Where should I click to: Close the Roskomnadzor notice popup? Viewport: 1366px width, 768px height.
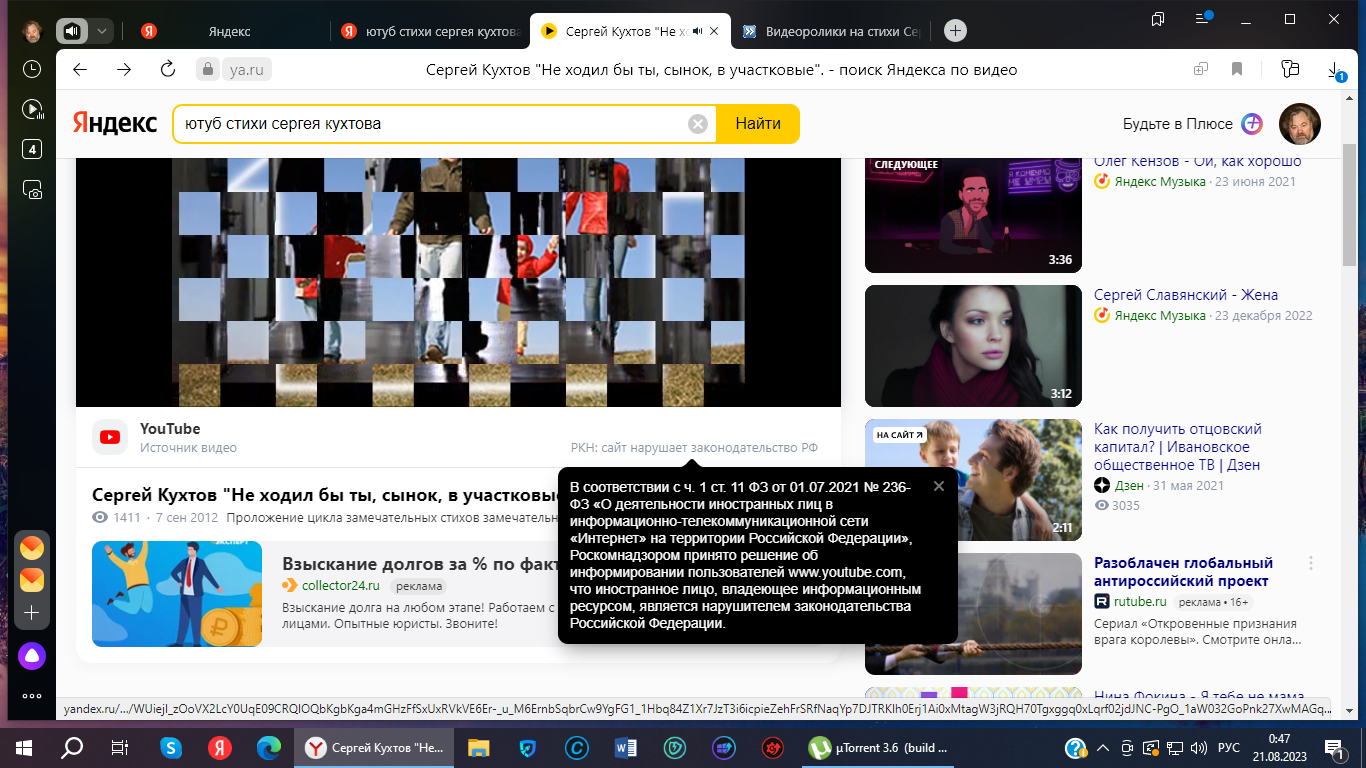point(938,486)
